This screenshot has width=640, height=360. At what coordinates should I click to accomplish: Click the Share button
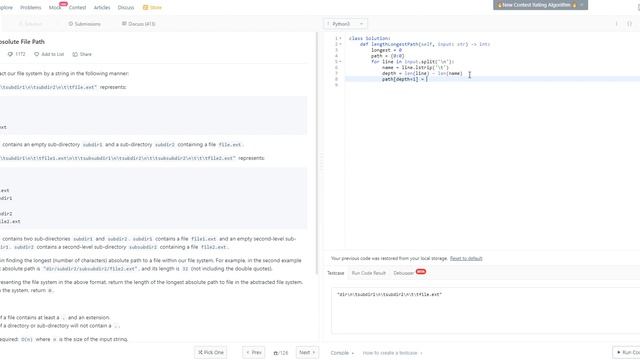pyautogui.click(x=82, y=54)
